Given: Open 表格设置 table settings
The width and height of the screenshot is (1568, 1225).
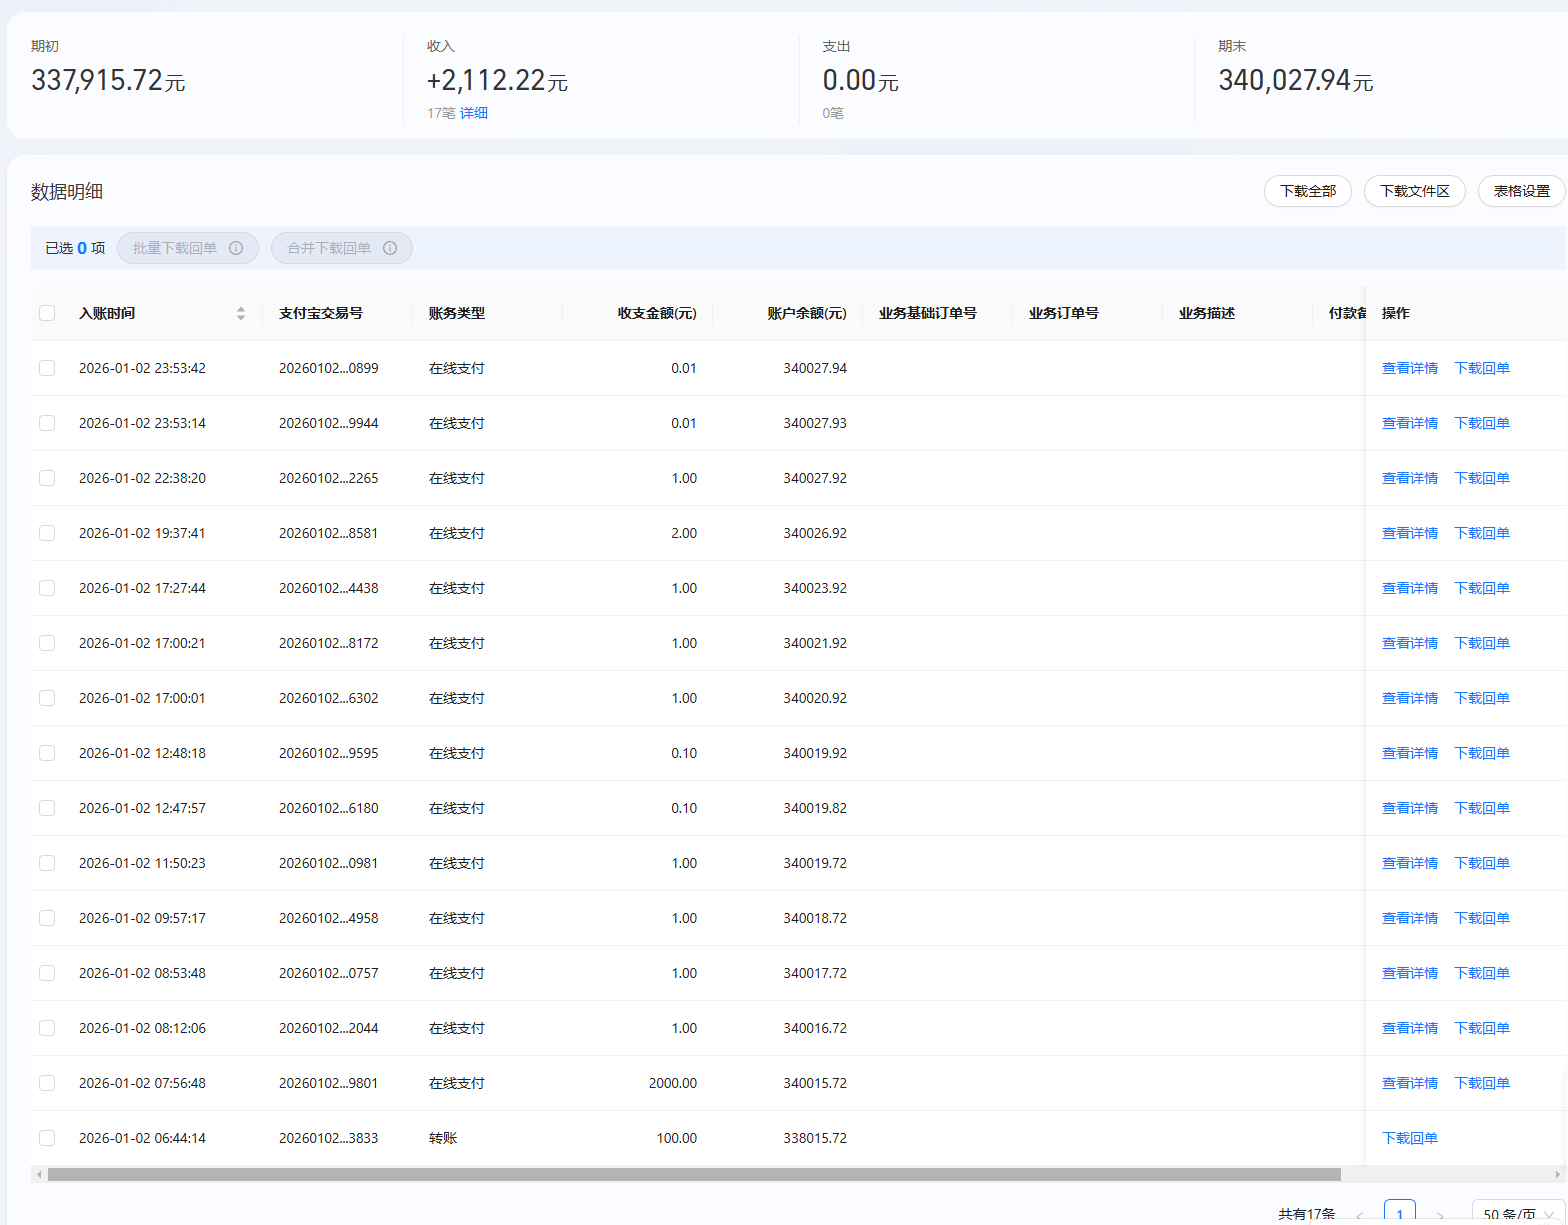Looking at the screenshot, I should [x=1521, y=191].
